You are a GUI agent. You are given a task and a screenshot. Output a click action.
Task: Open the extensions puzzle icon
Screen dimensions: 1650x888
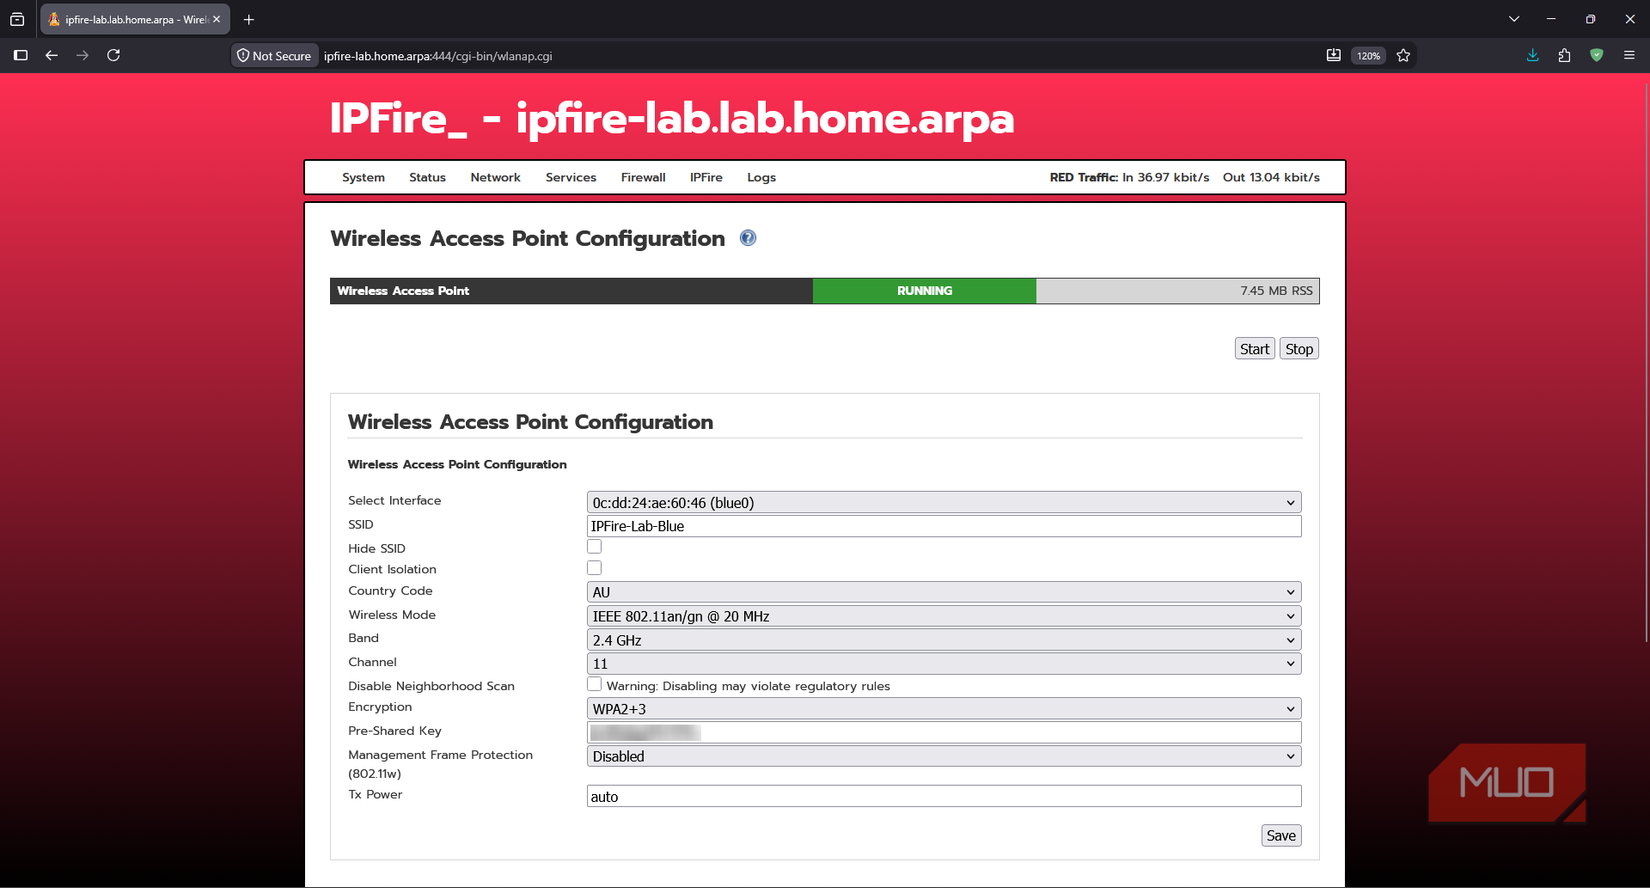1564,56
